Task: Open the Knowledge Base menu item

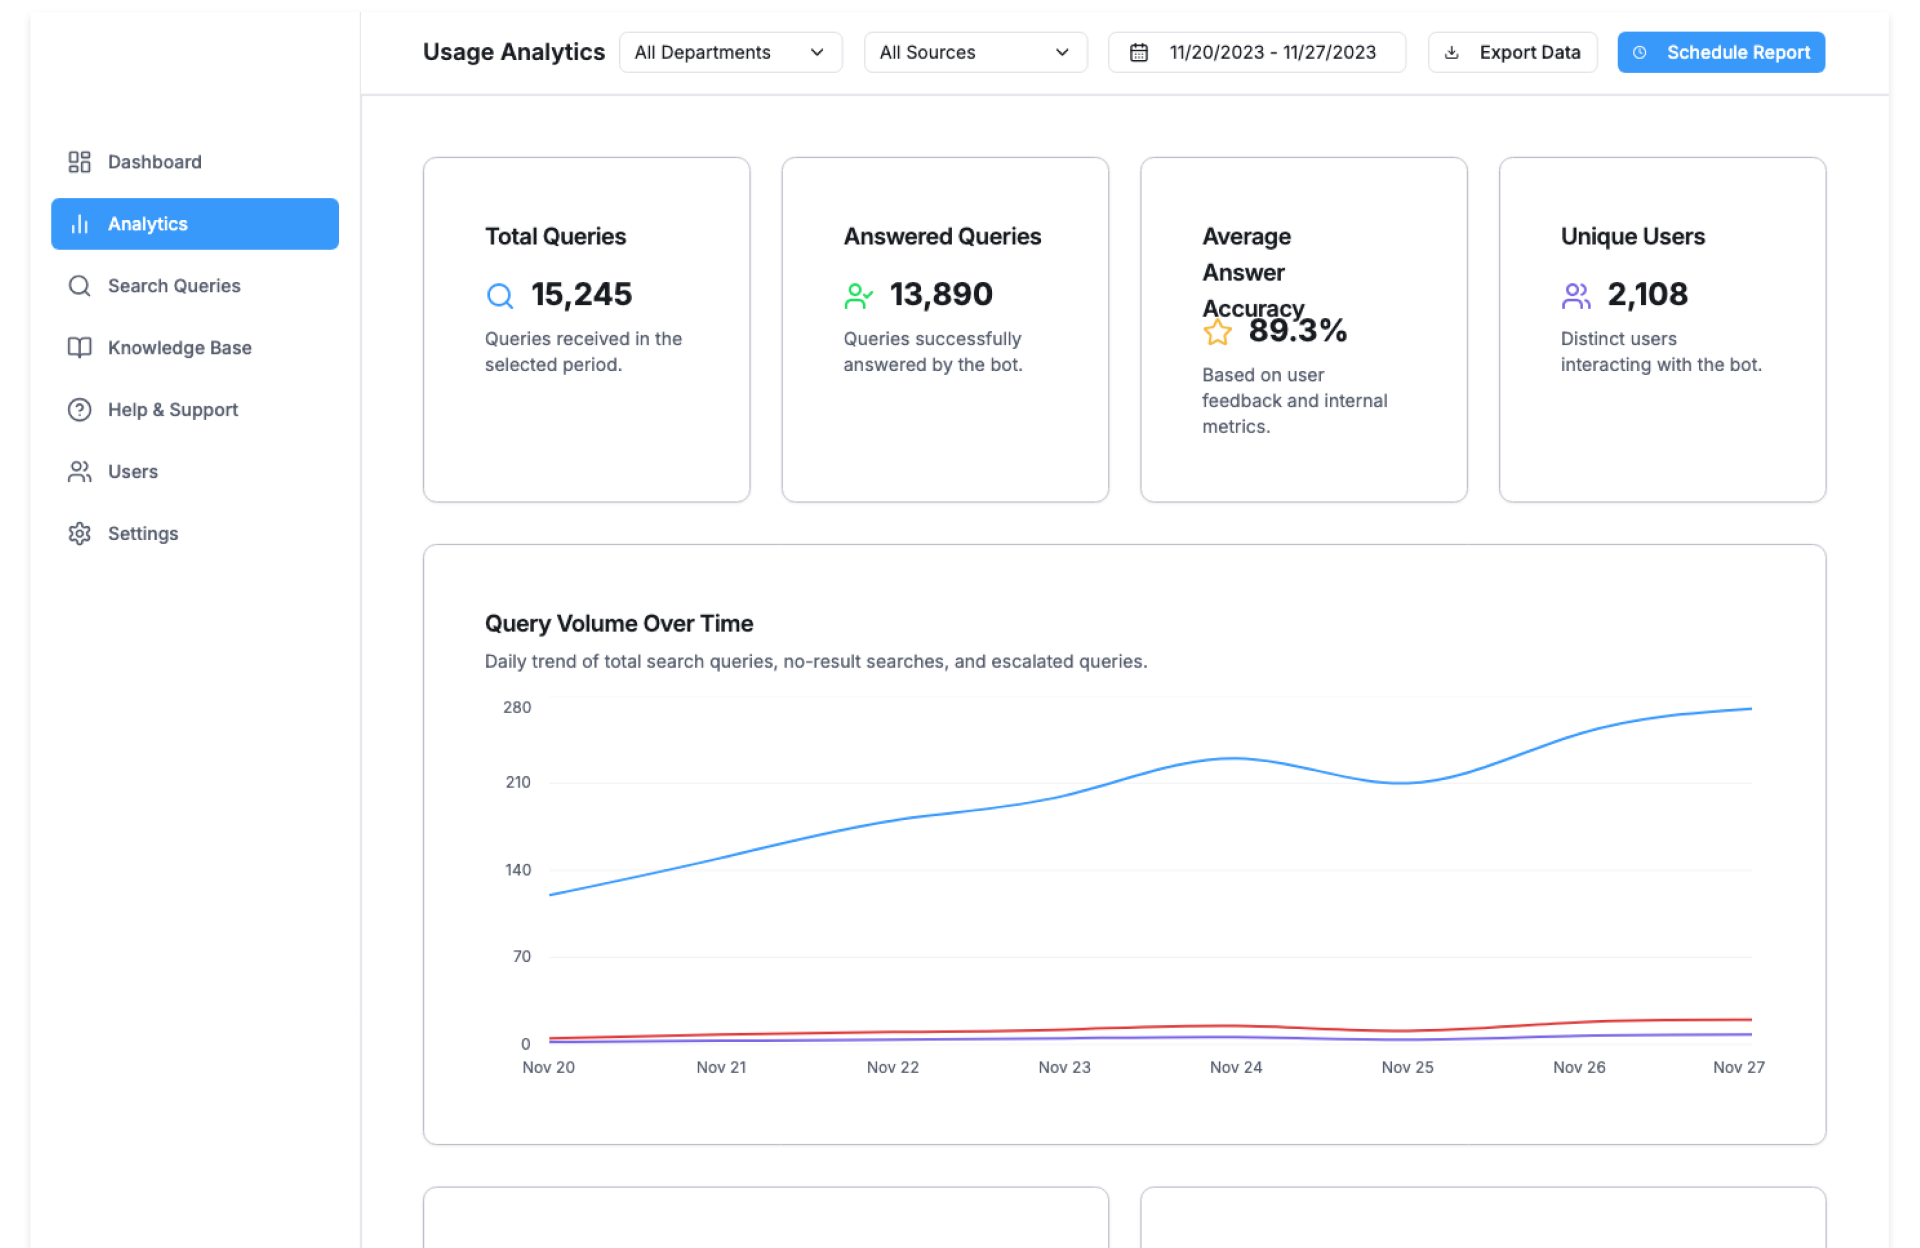Action: click(x=180, y=348)
